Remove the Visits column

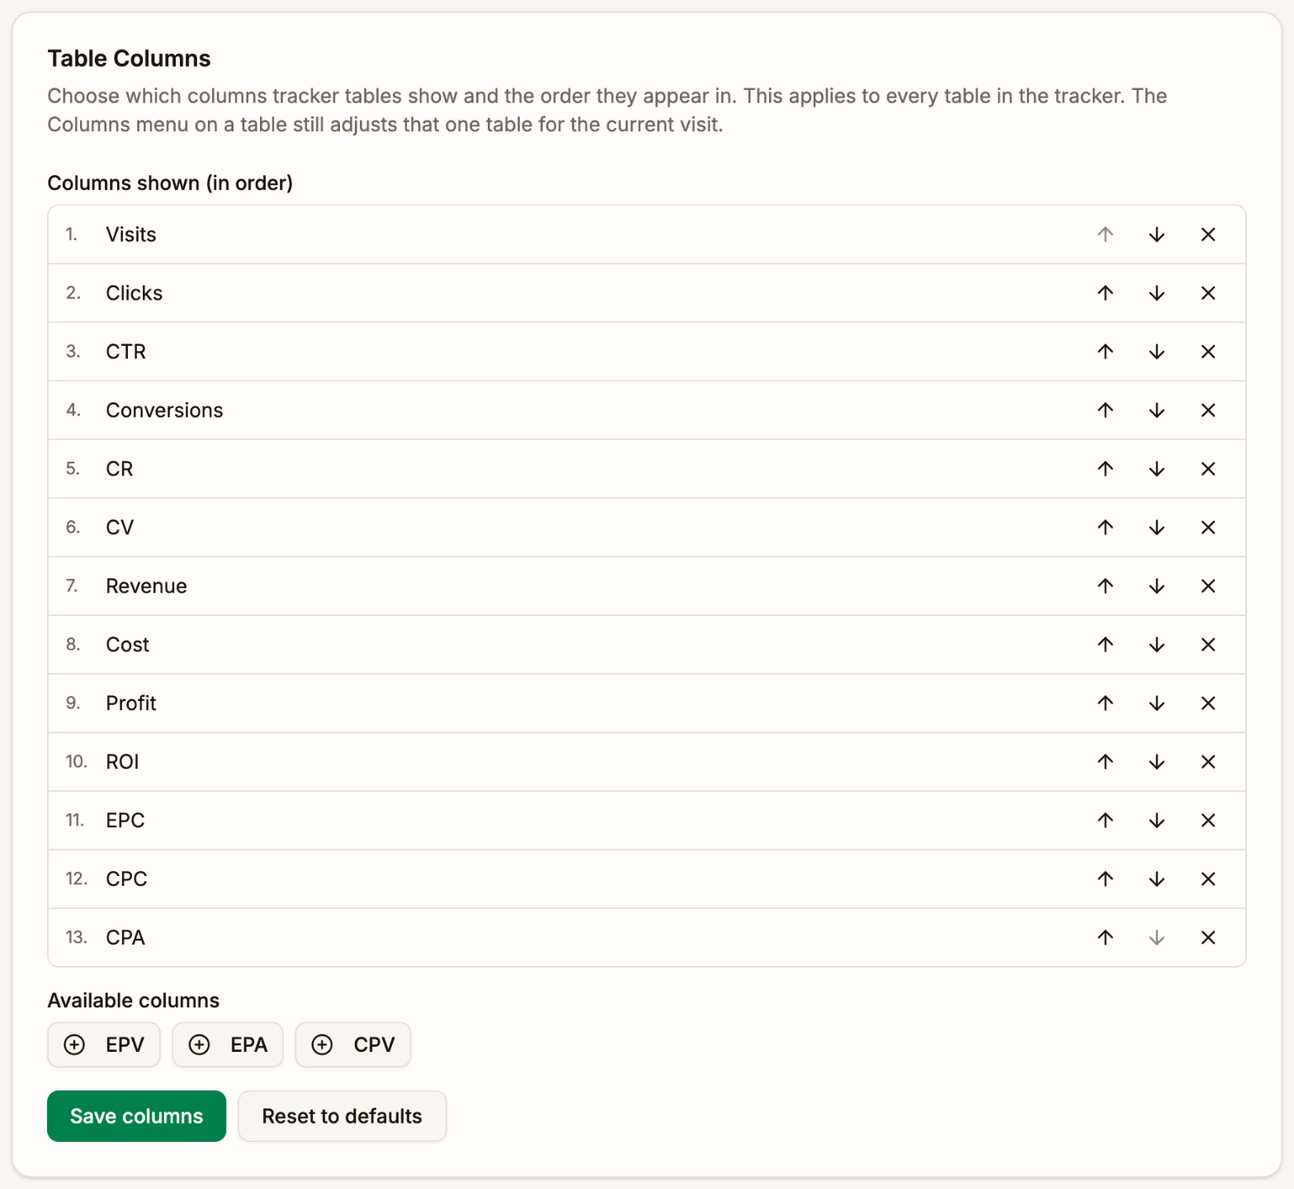pyautogui.click(x=1208, y=235)
